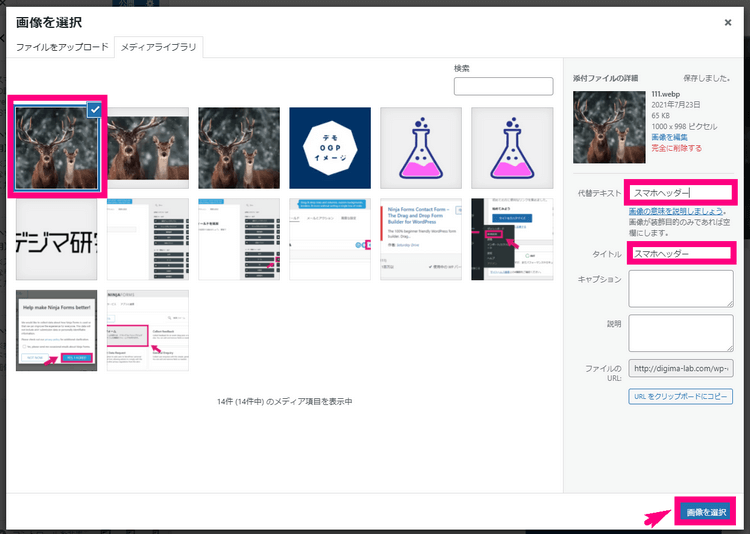Image resolution: width=750 pixels, height=534 pixels.
Task: Click the 2021年7月23日 date text
Action: coord(676,105)
